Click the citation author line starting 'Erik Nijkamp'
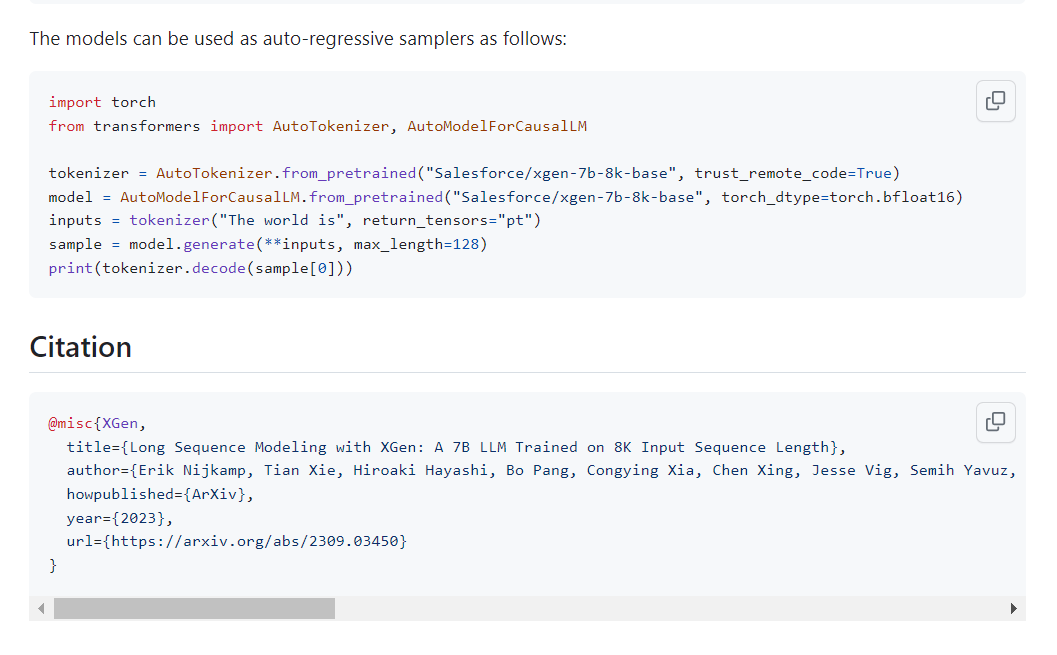The width and height of the screenshot is (1057, 655). tap(541, 470)
